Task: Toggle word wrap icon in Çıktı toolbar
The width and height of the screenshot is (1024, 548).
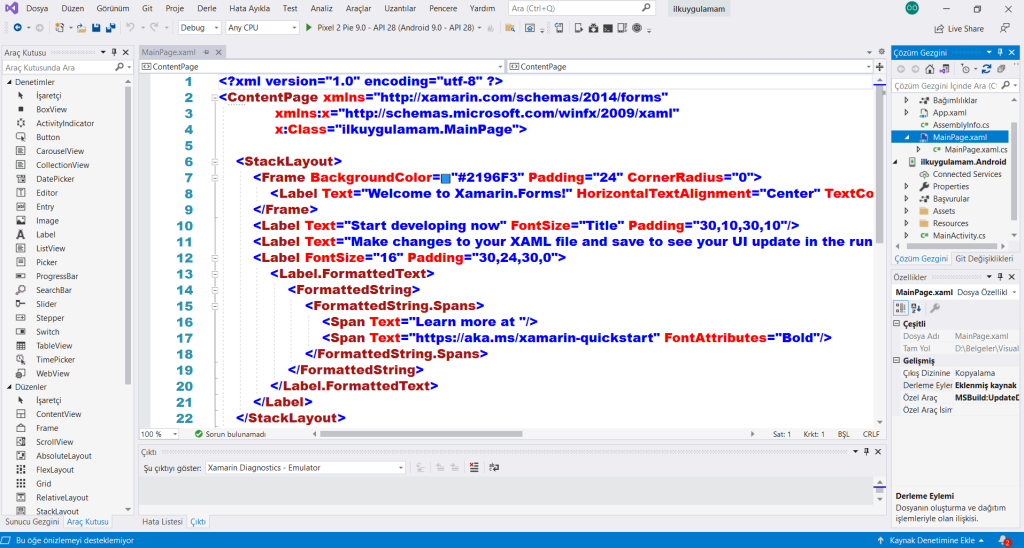Action: (x=492, y=467)
